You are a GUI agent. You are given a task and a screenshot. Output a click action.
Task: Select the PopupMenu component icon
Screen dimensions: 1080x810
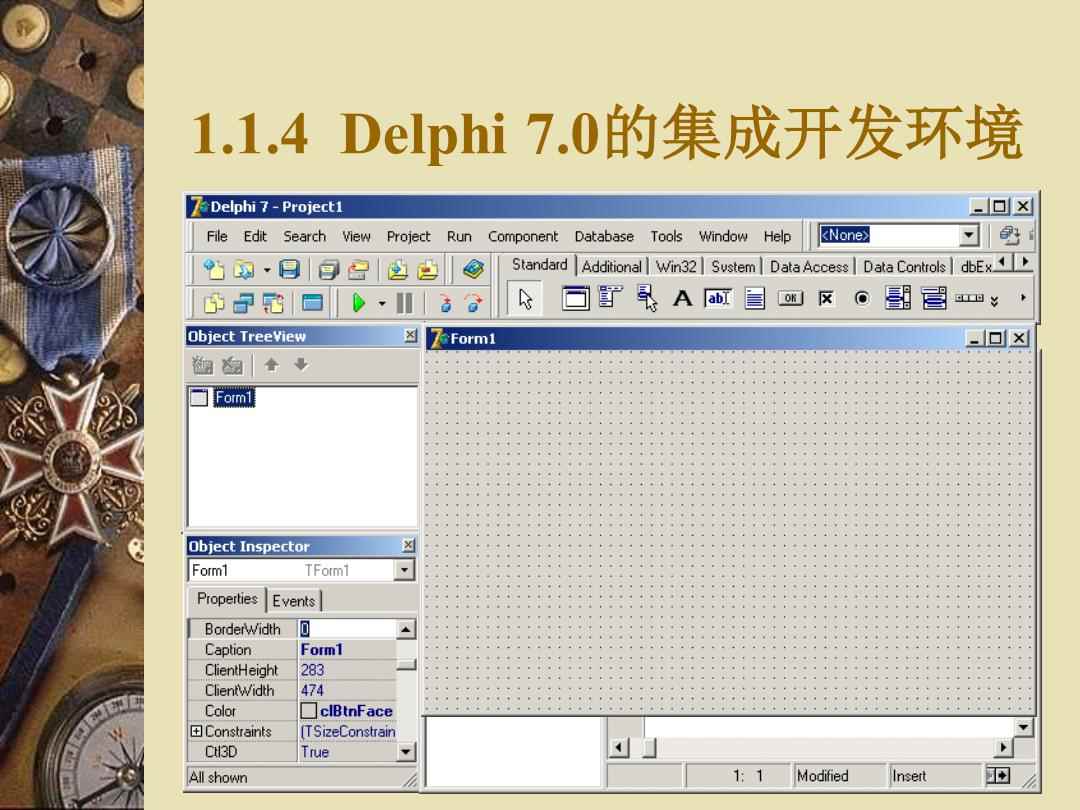tap(647, 298)
